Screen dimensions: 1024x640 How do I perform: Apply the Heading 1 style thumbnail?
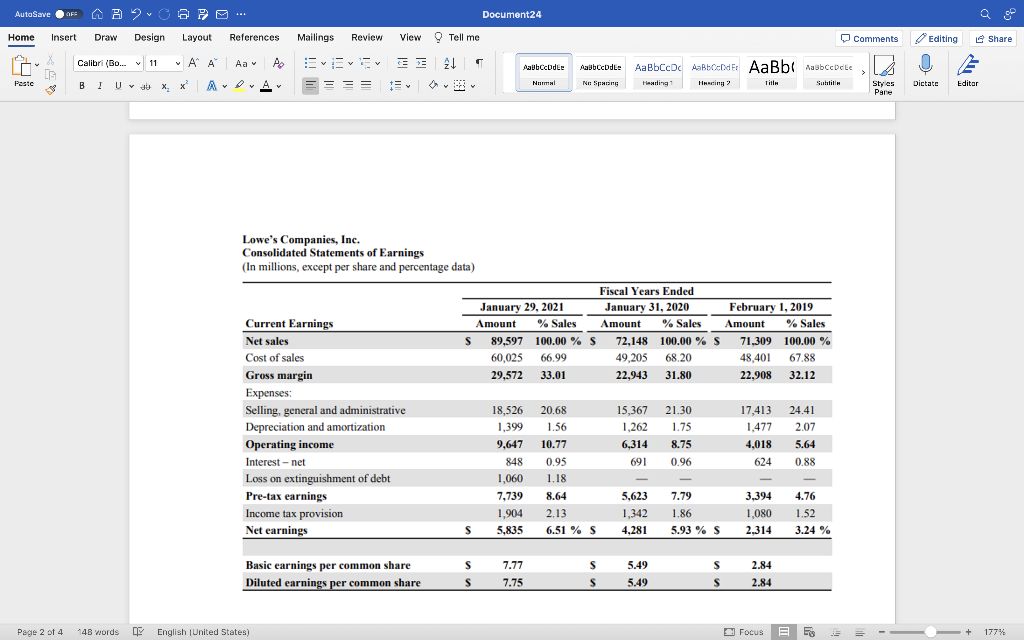(x=658, y=70)
